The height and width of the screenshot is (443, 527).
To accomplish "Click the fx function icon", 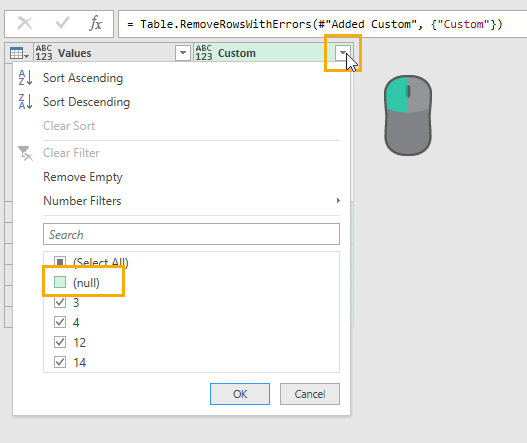I will (x=96, y=24).
